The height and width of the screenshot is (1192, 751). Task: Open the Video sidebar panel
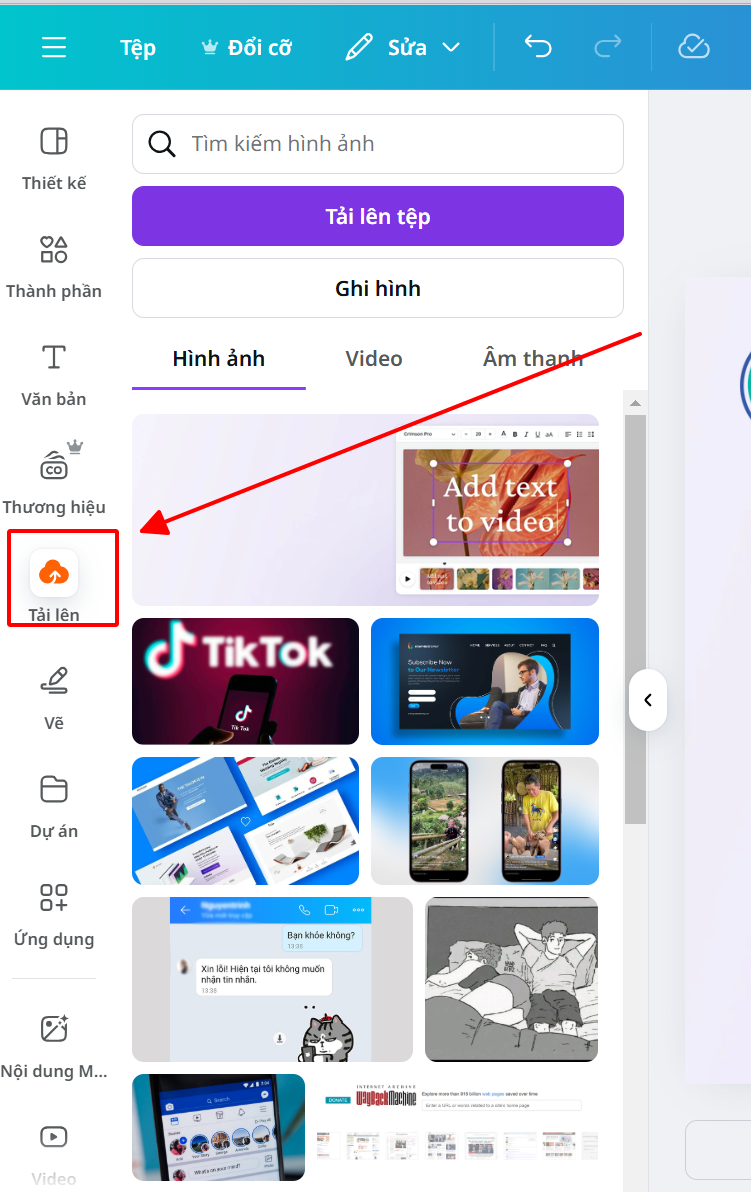point(54,1155)
